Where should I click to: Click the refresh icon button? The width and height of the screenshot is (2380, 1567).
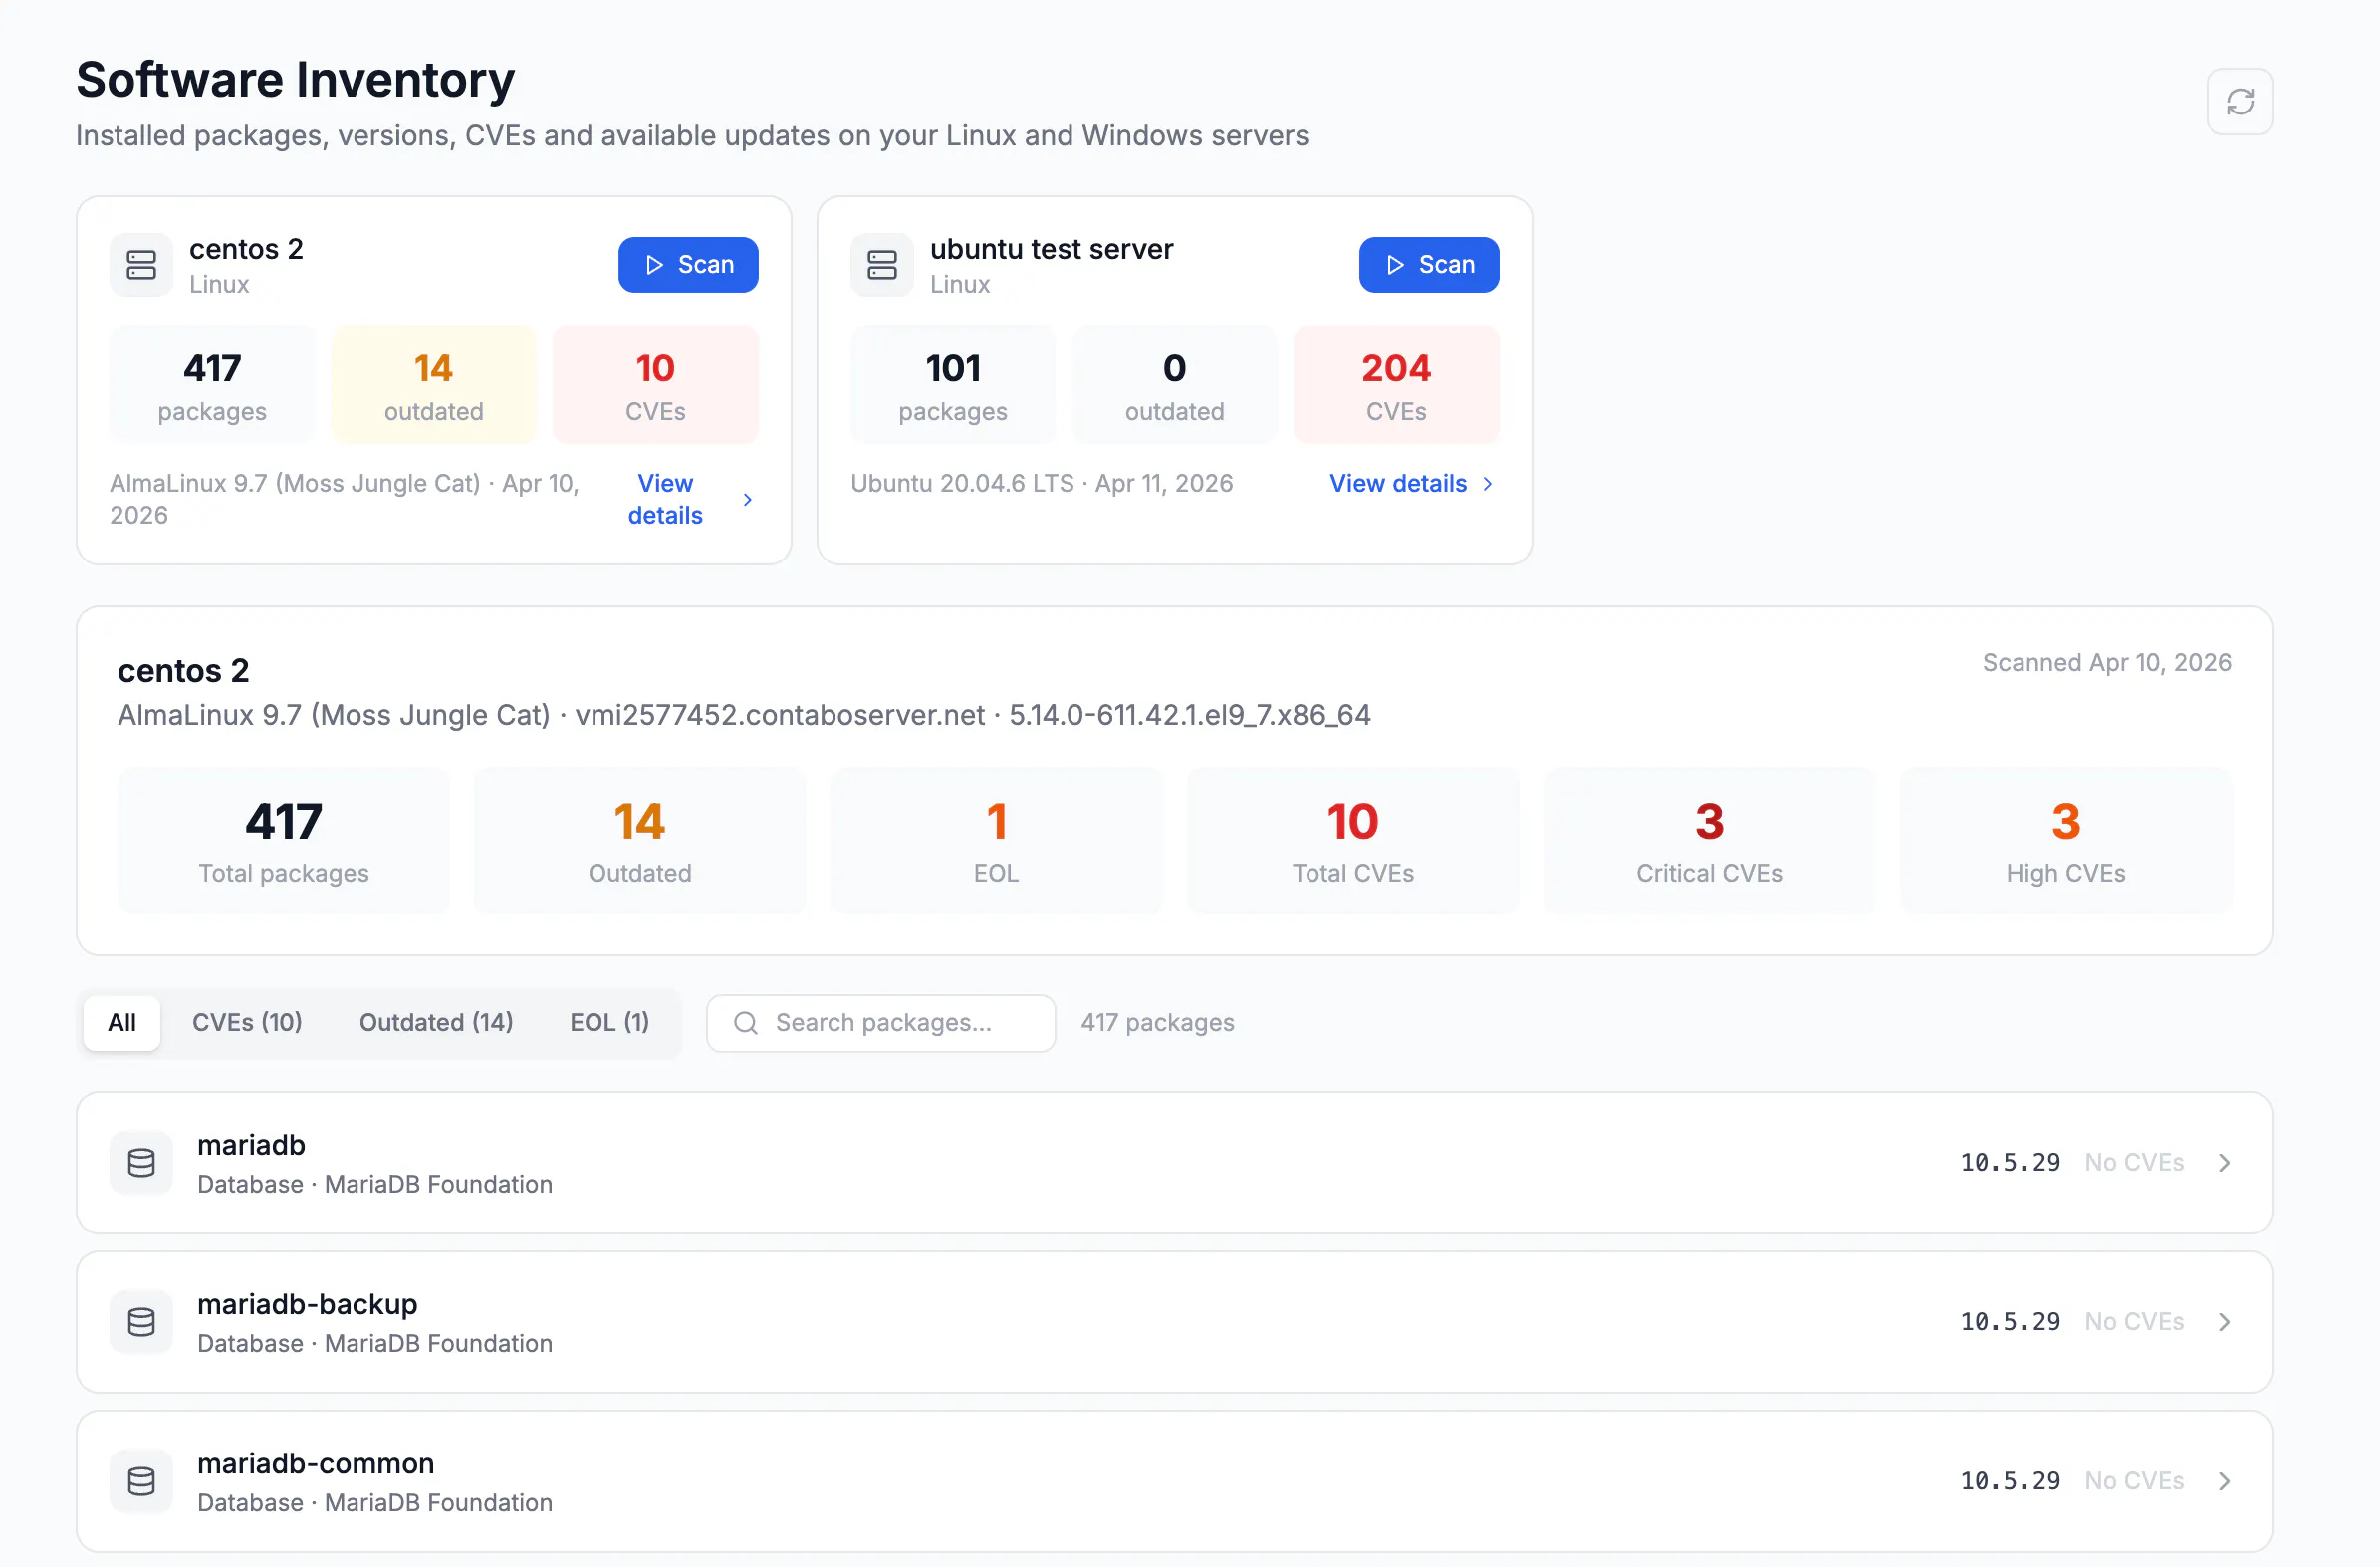click(x=2239, y=101)
